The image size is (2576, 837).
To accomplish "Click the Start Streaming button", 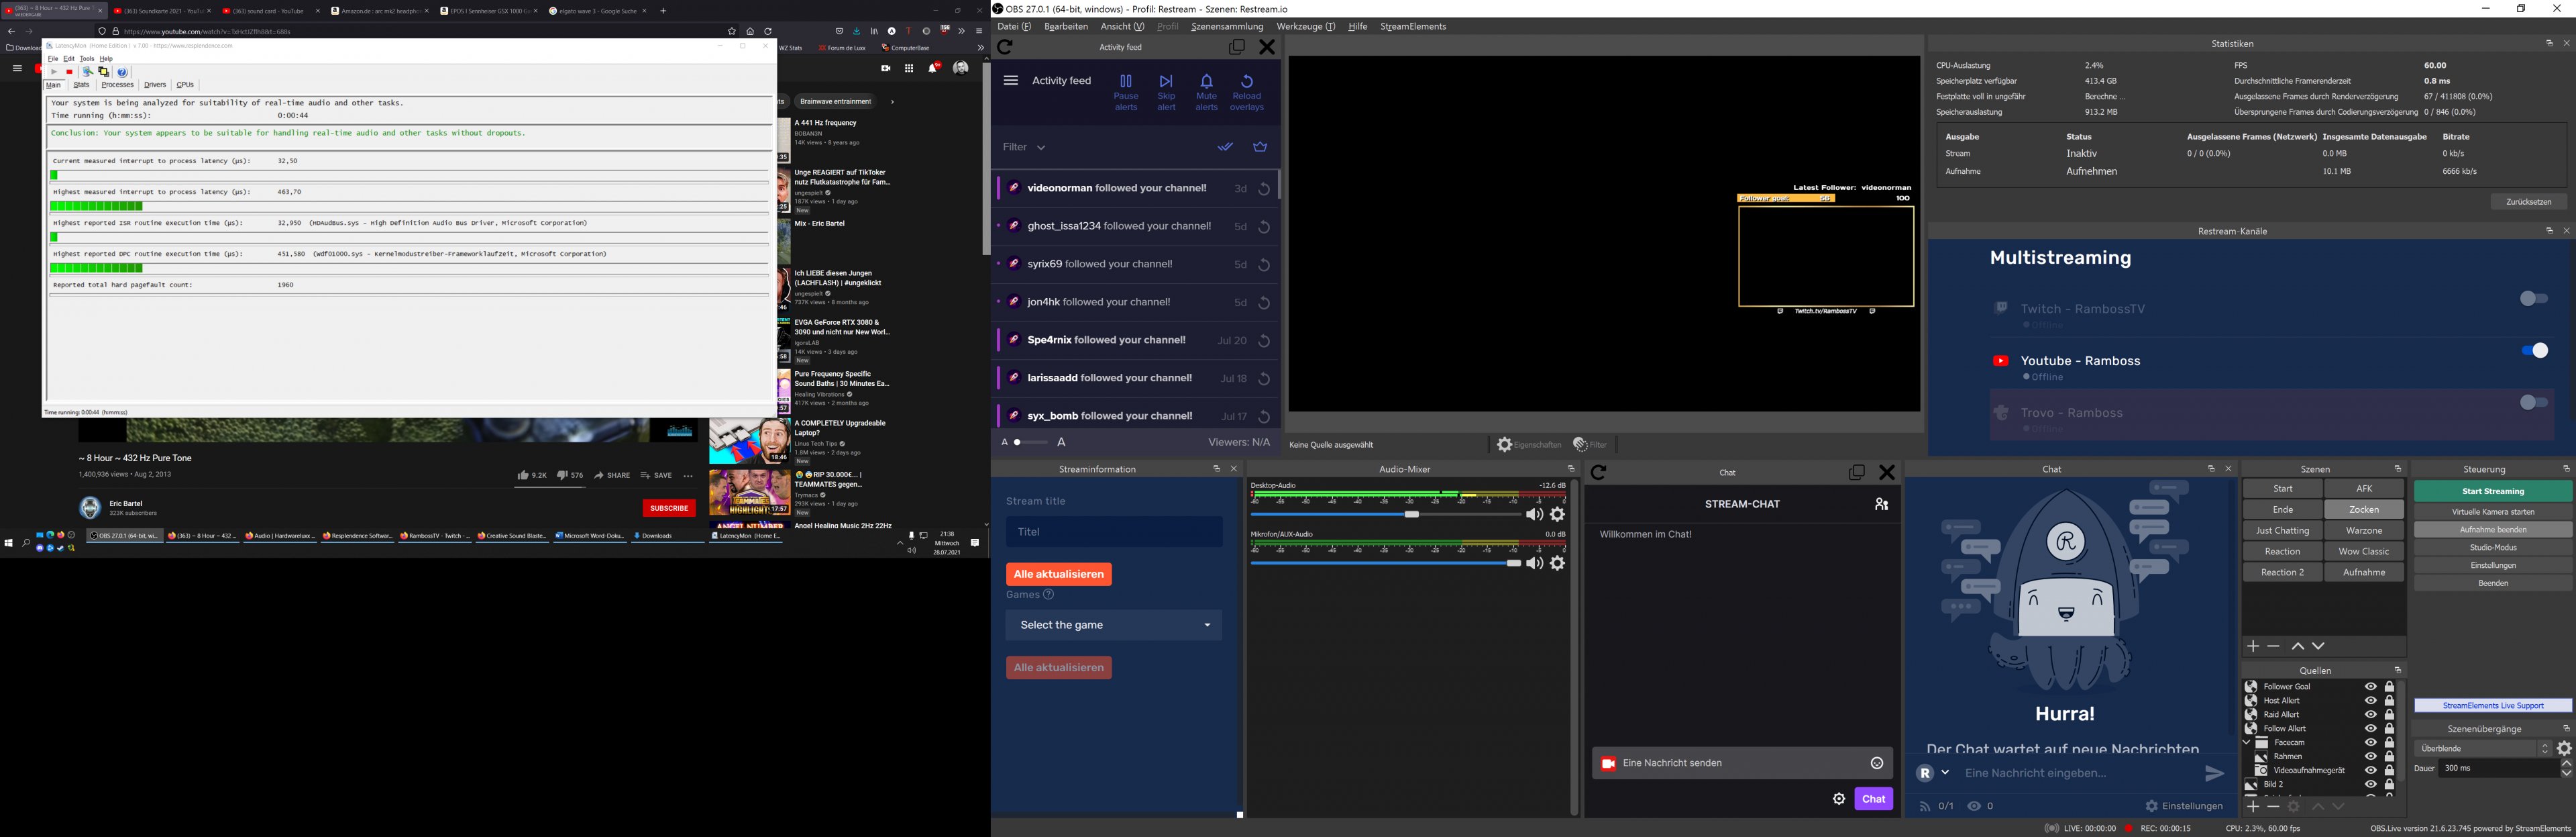I will [2492, 491].
